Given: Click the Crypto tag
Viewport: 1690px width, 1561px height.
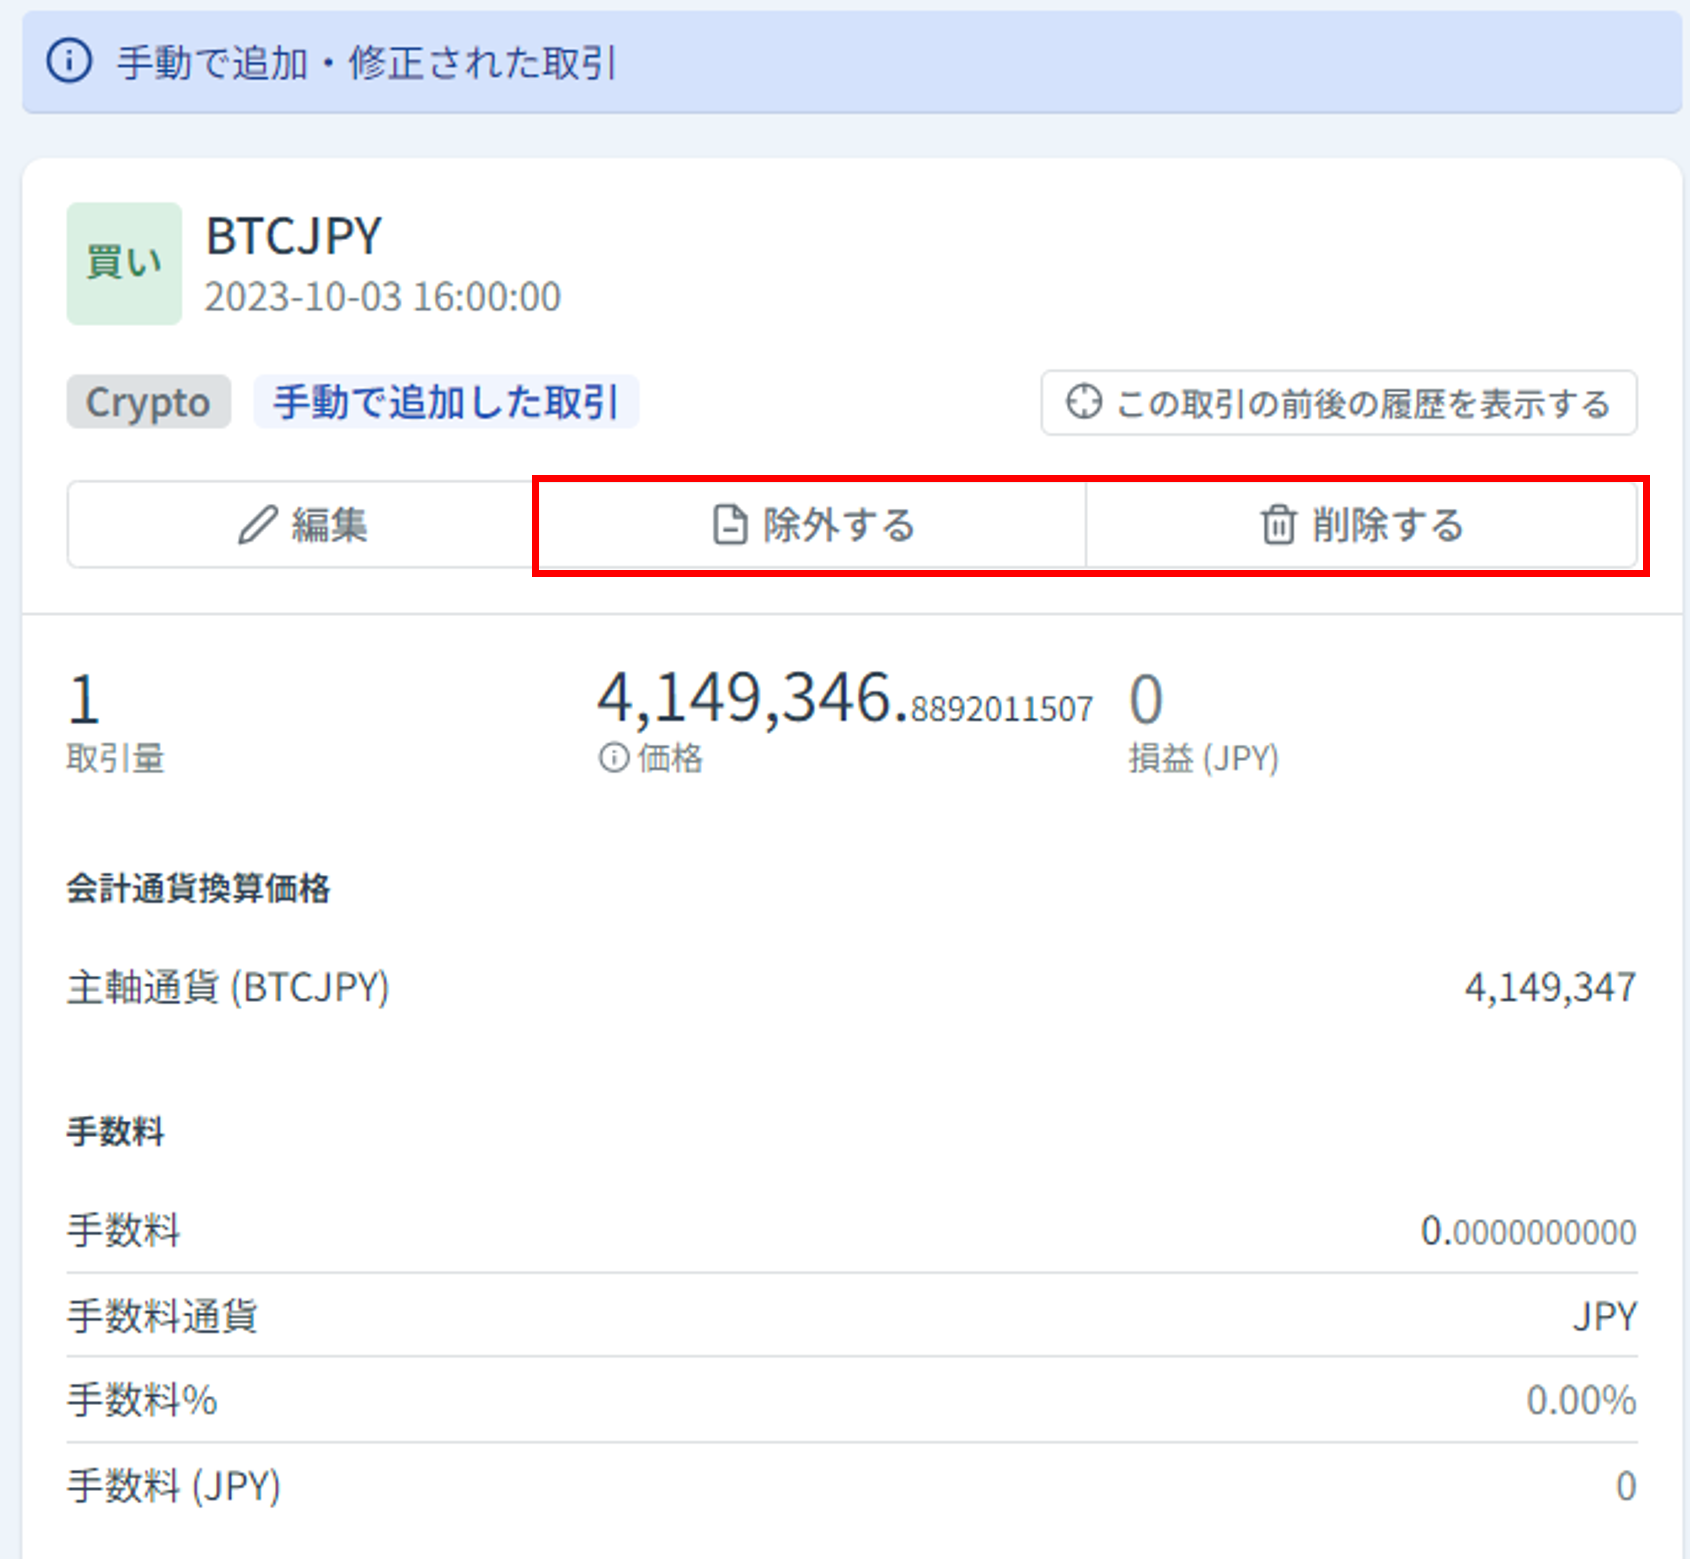Looking at the screenshot, I should pyautogui.click(x=148, y=402).
